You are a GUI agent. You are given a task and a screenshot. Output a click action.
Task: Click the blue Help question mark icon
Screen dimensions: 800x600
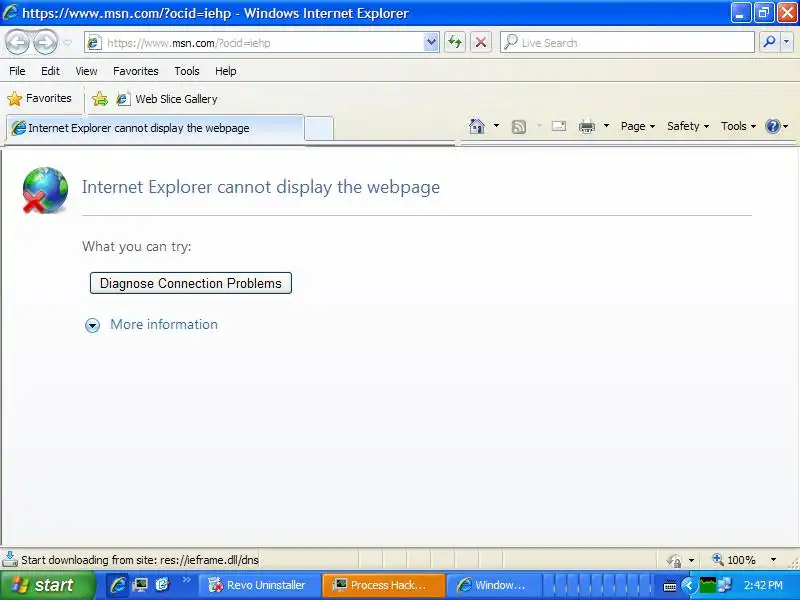tap(773, 126)
